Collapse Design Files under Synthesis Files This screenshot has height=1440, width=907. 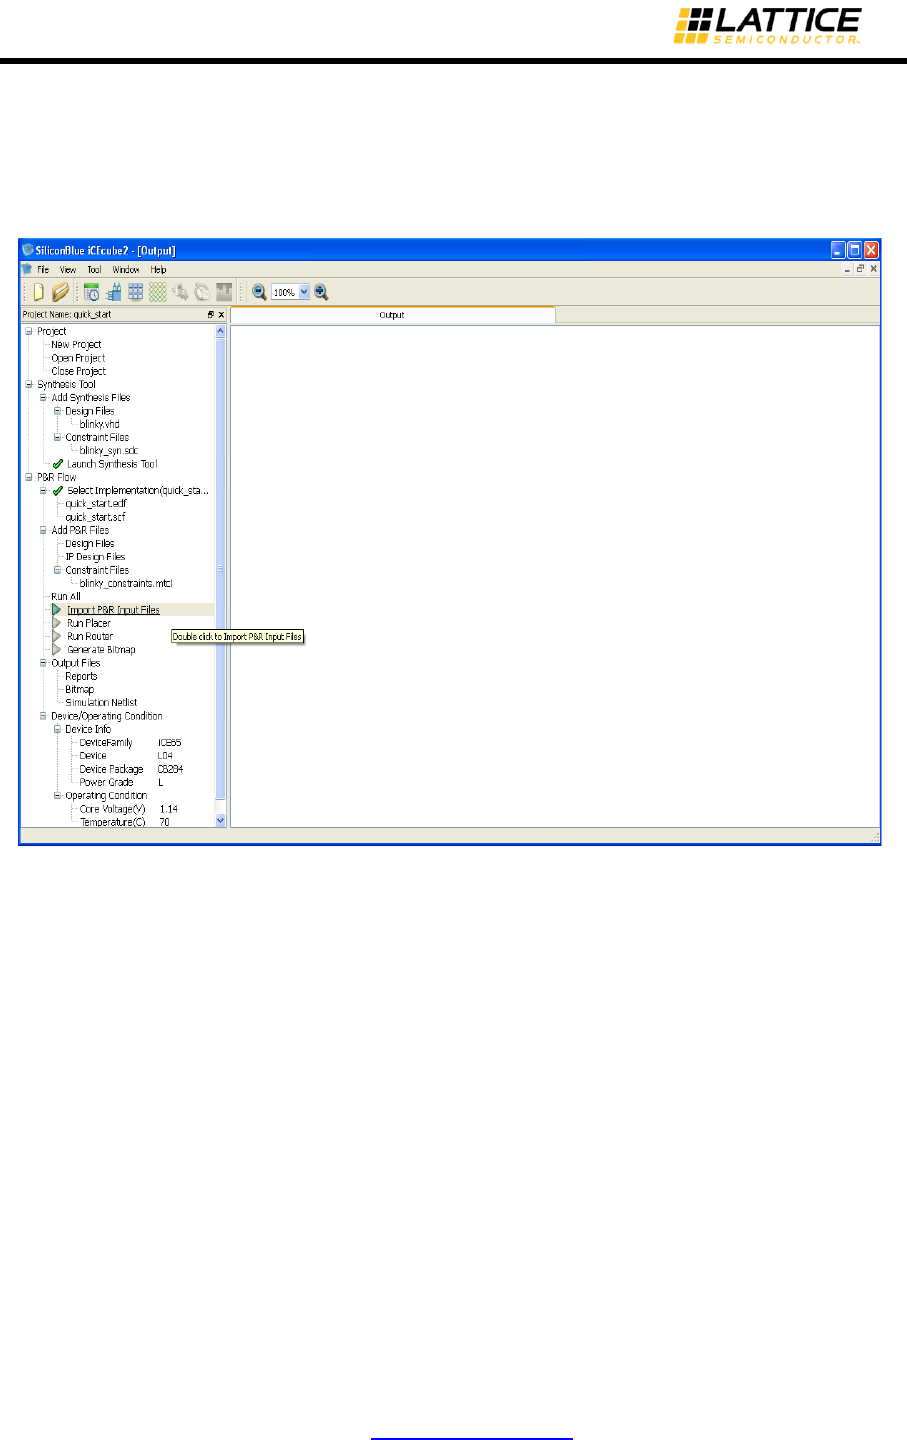[57, 411]
